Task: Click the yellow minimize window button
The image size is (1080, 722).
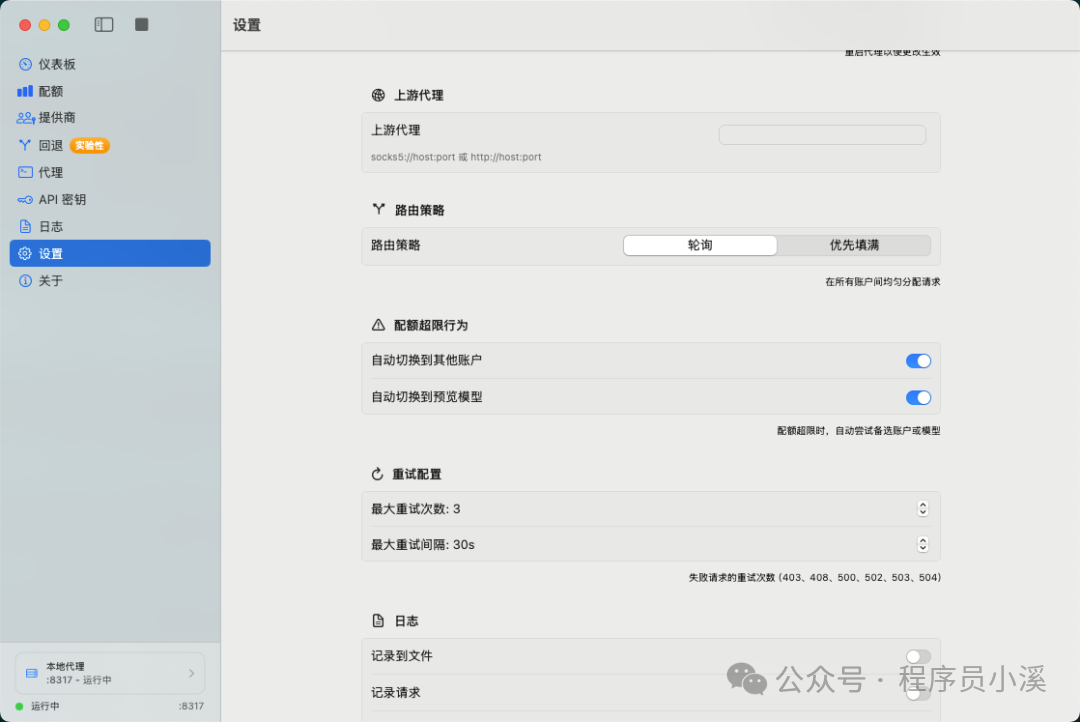Action: coord(44,25)
